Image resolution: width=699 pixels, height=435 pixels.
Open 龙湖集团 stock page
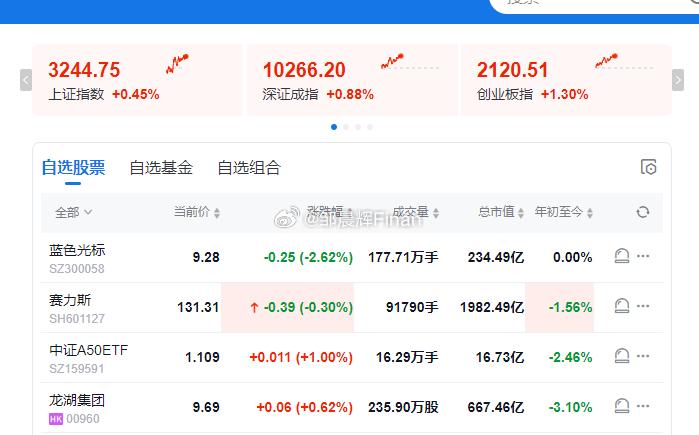77,400
